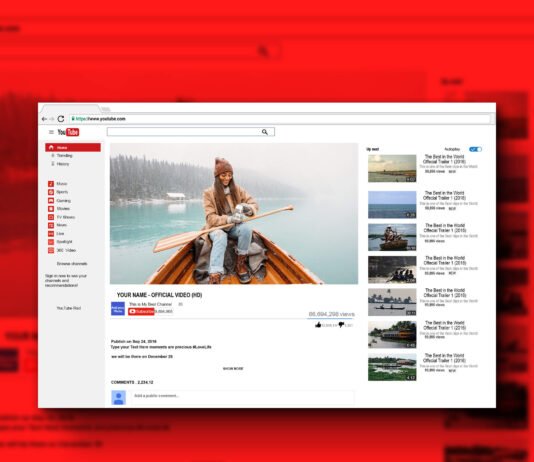Toggle the Autoplay switch

(x=475, y=149)
